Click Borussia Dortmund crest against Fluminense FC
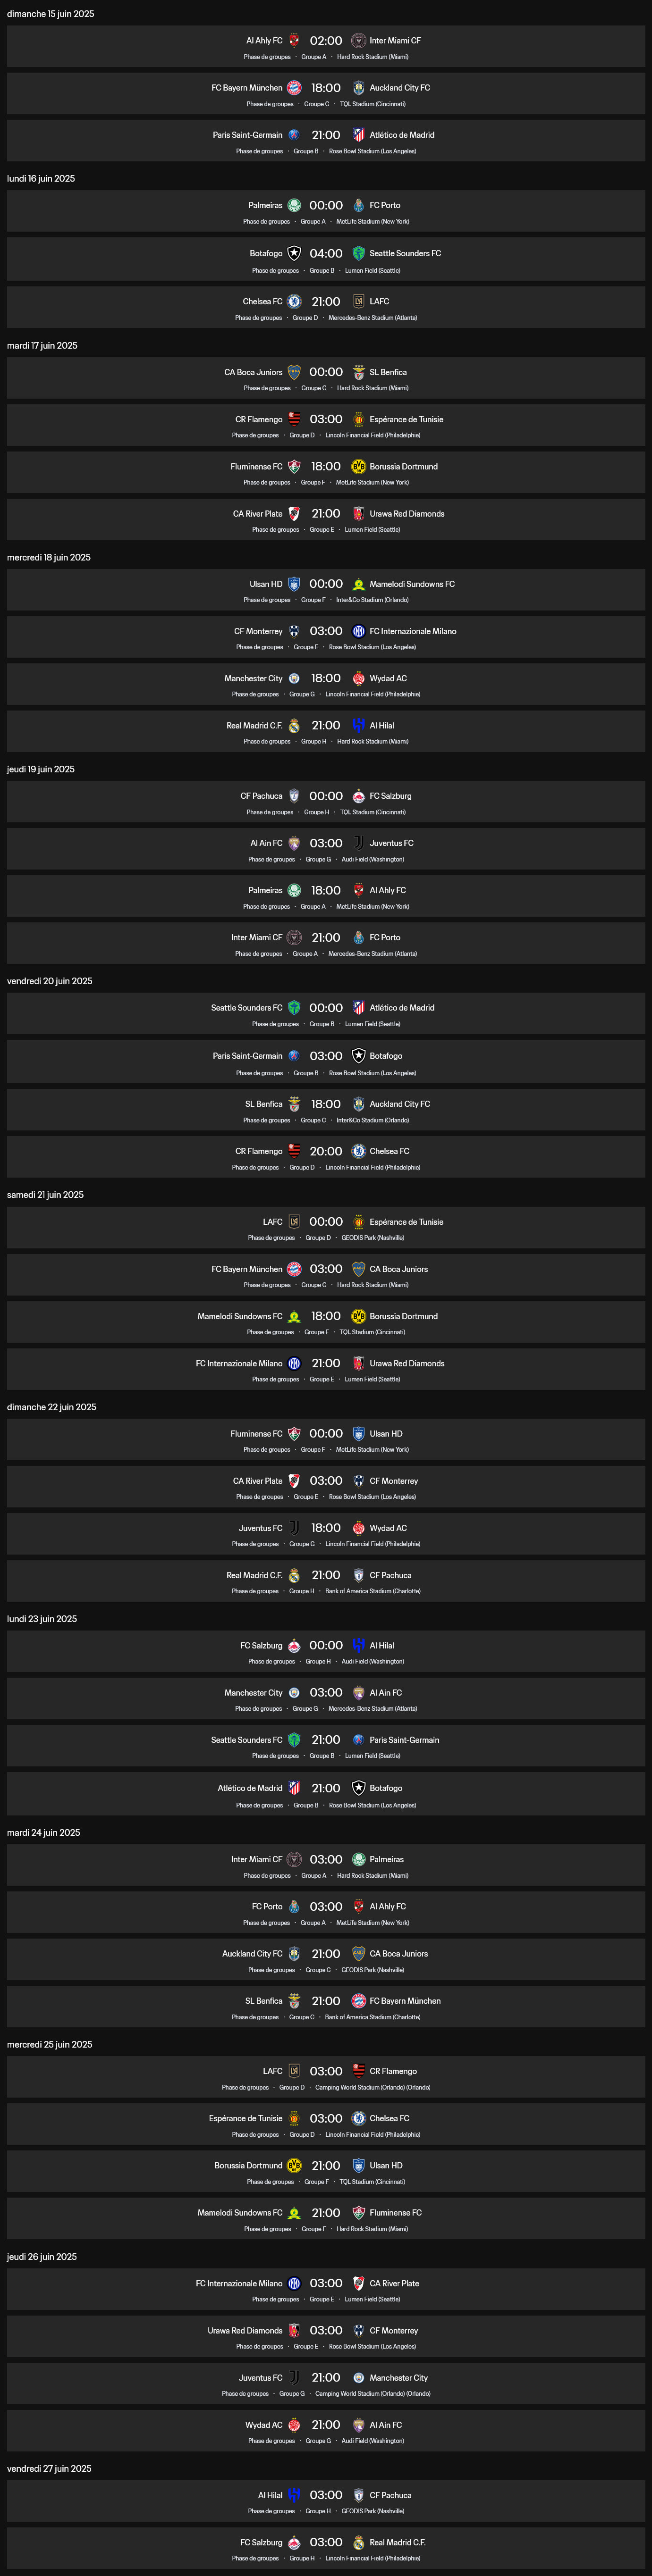The image size is (652, 2576). (358, 466)
